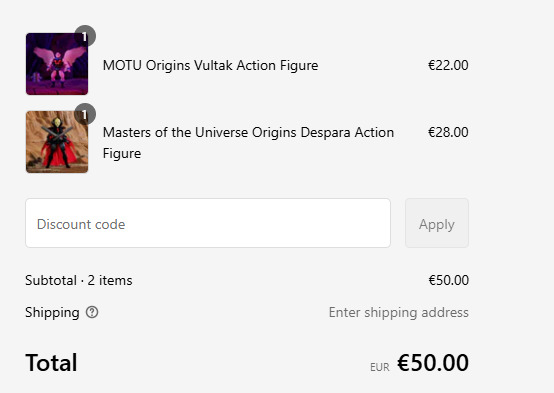
Task: Open the Vultak figure thumbnail
Action: pyautogui.click(x=57, y=64)
